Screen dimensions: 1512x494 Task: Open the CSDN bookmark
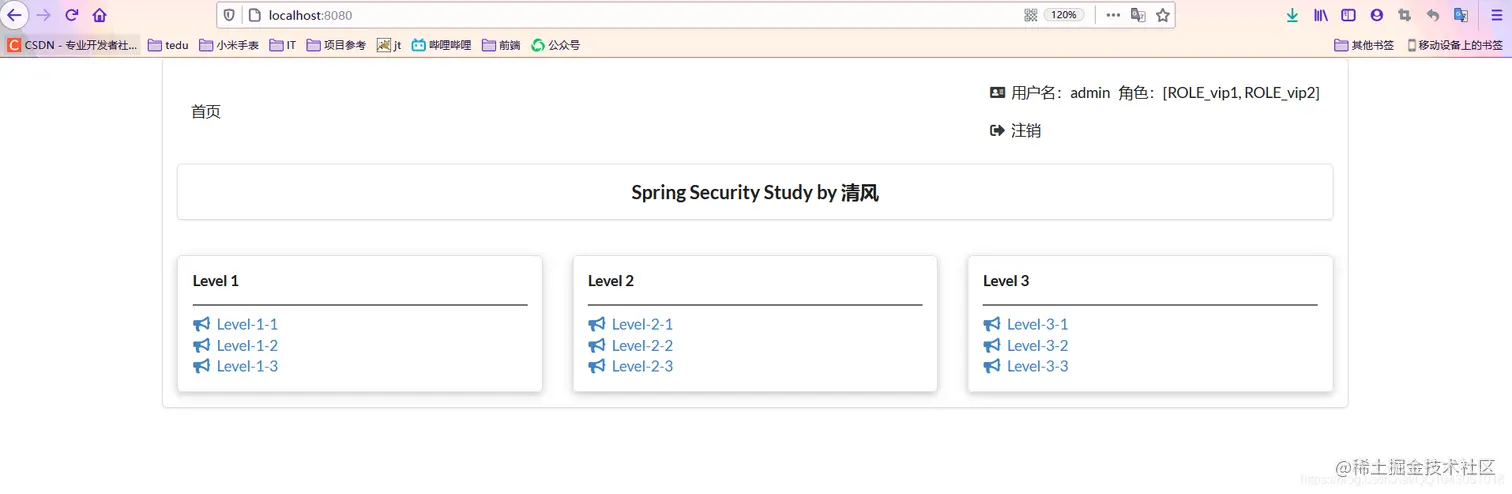pos(72,45)
